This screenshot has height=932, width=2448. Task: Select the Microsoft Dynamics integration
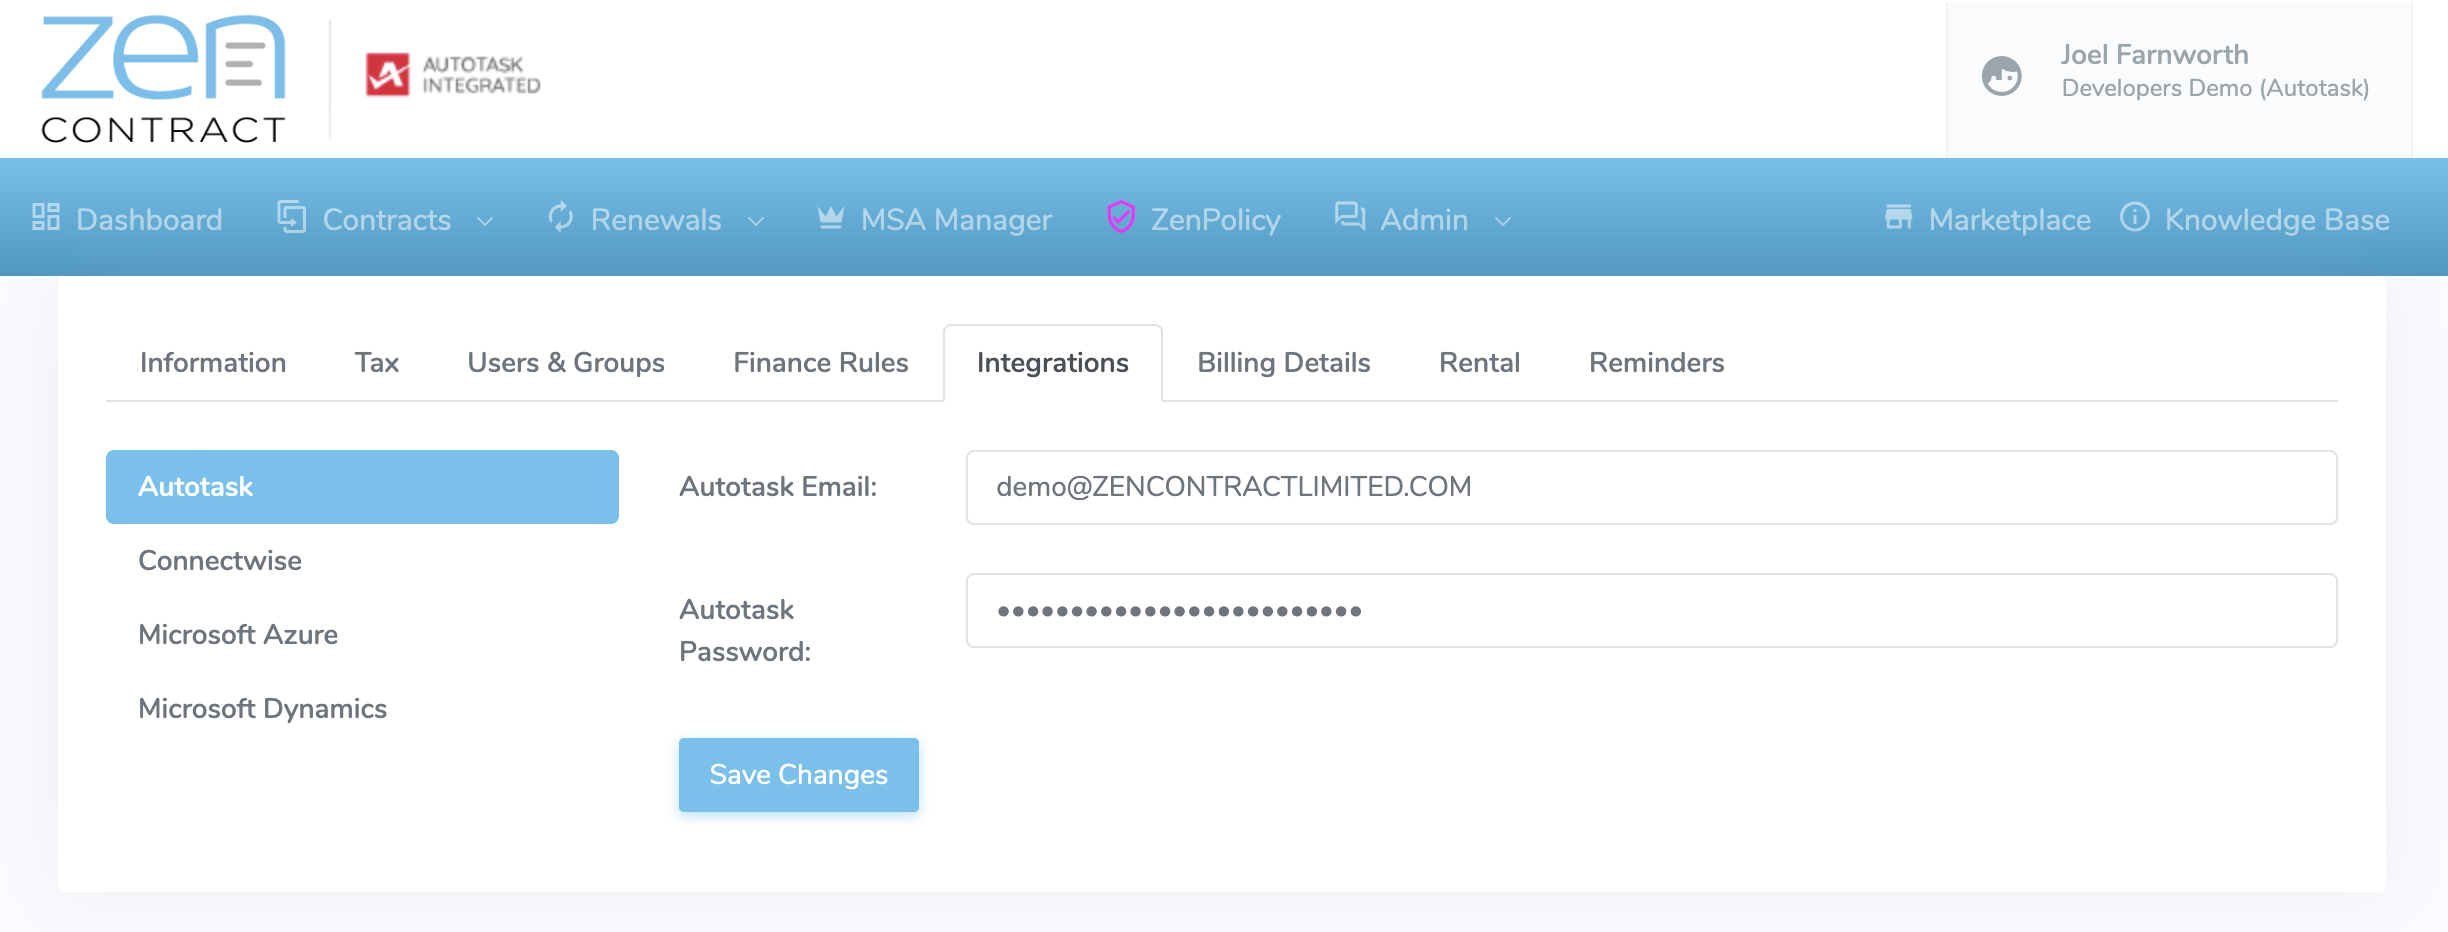[x=362, y=709]
